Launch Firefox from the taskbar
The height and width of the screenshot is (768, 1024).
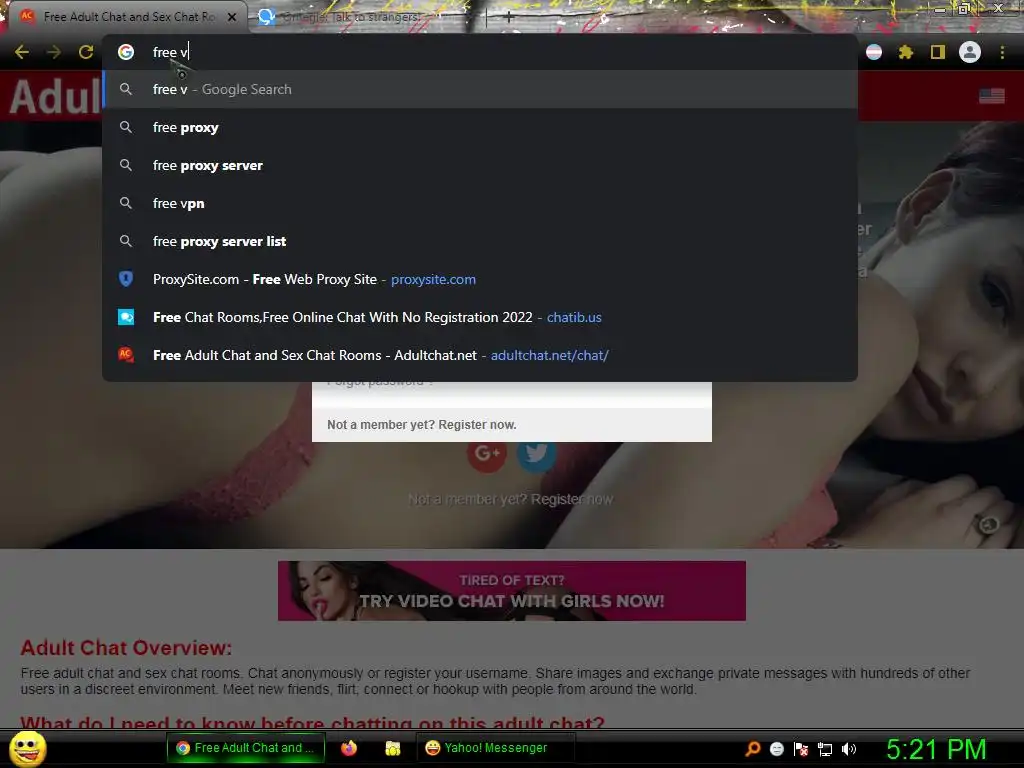click(x=349, y=748)
